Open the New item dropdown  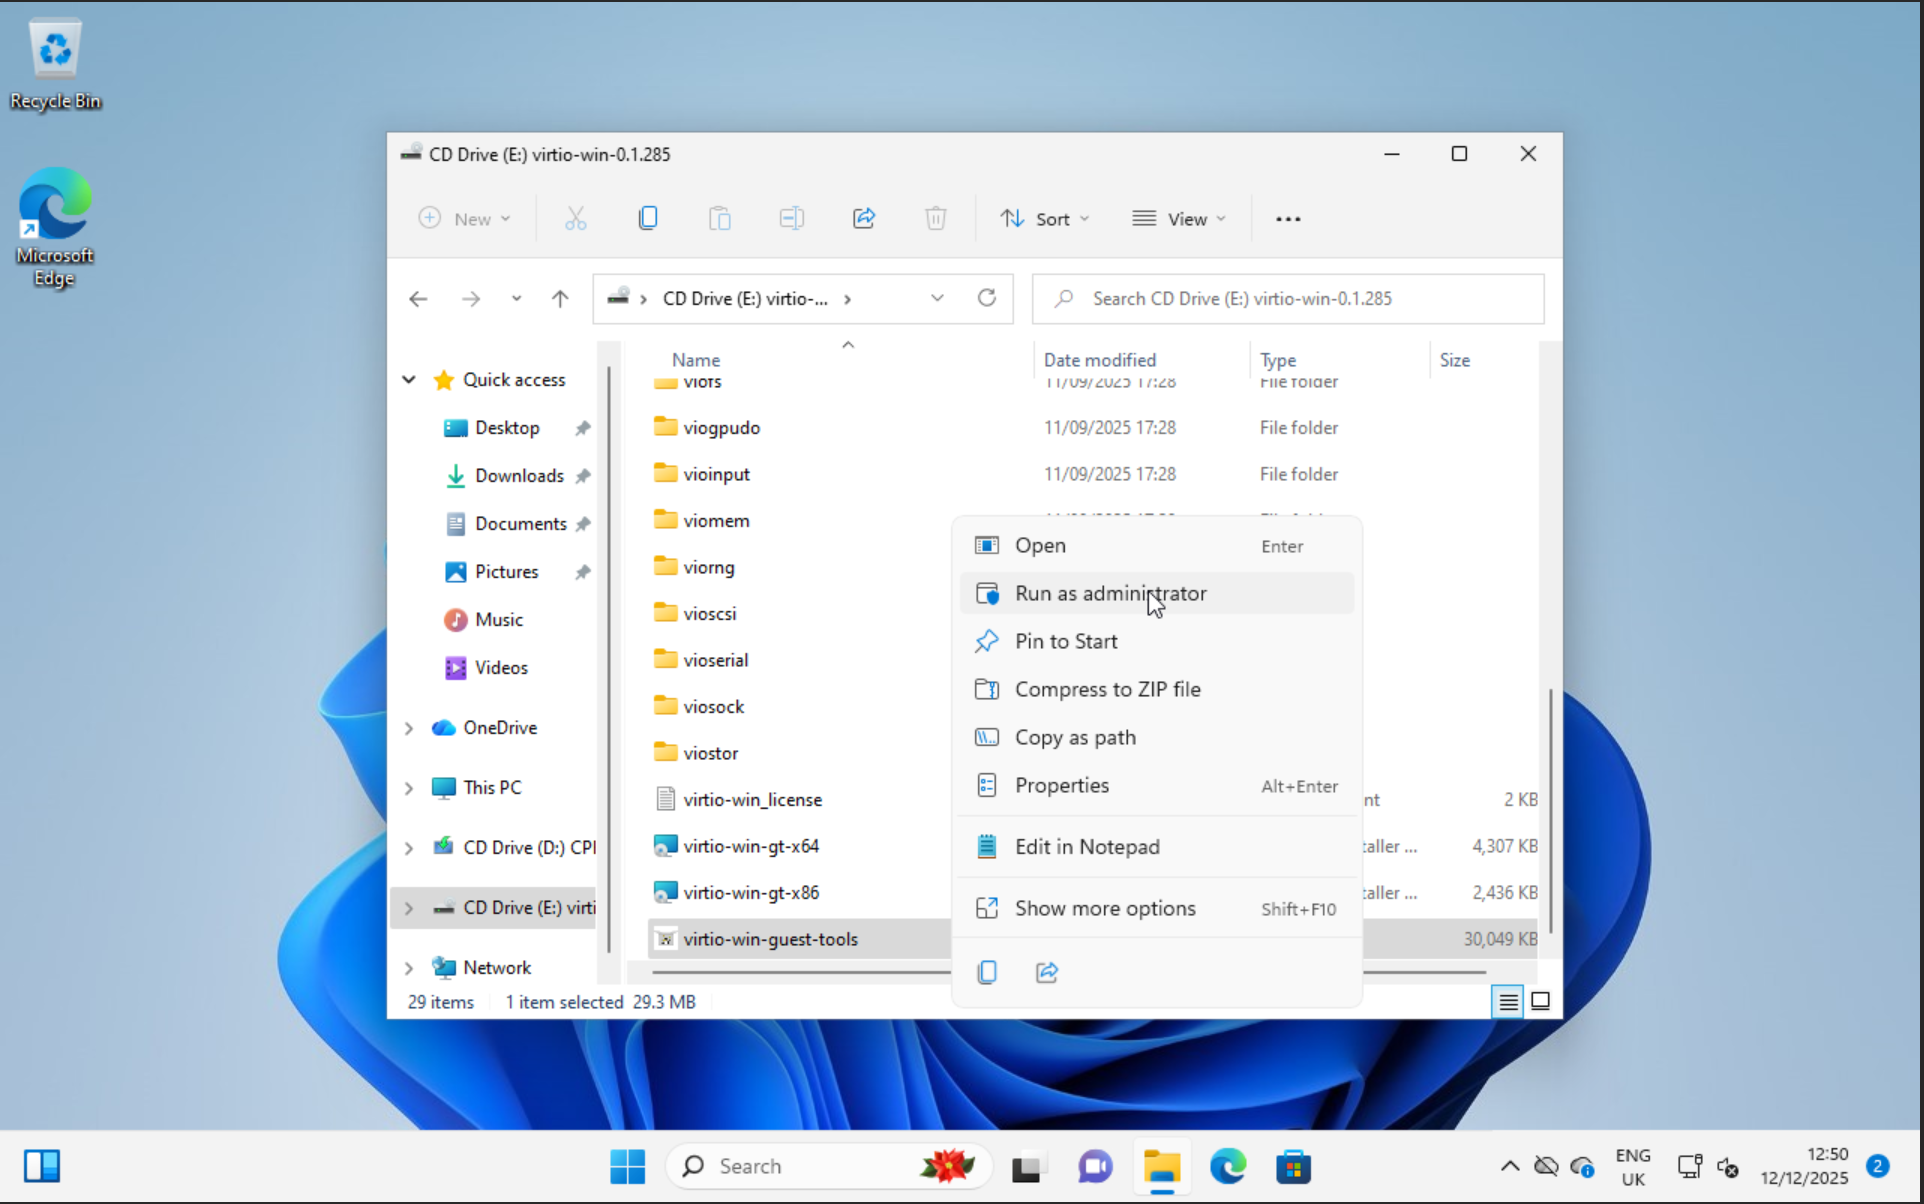tap(464, 218)
